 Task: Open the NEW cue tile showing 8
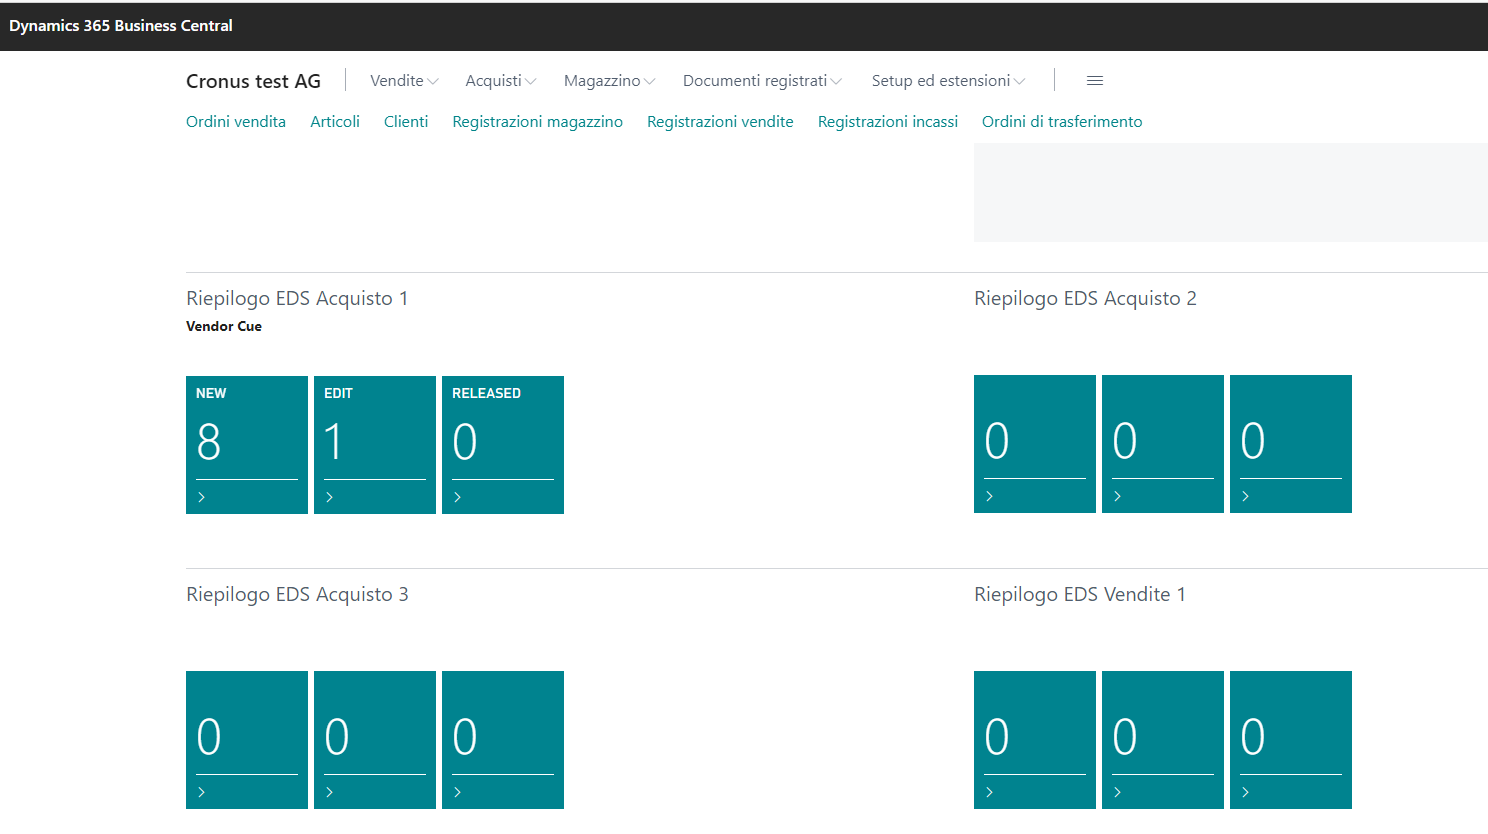point(246,440)
